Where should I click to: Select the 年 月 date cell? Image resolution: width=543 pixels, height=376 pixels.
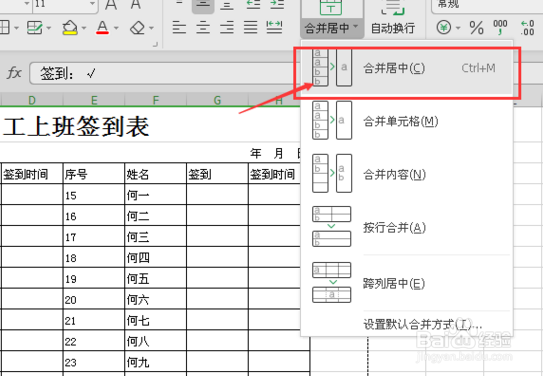click(275, 153)
